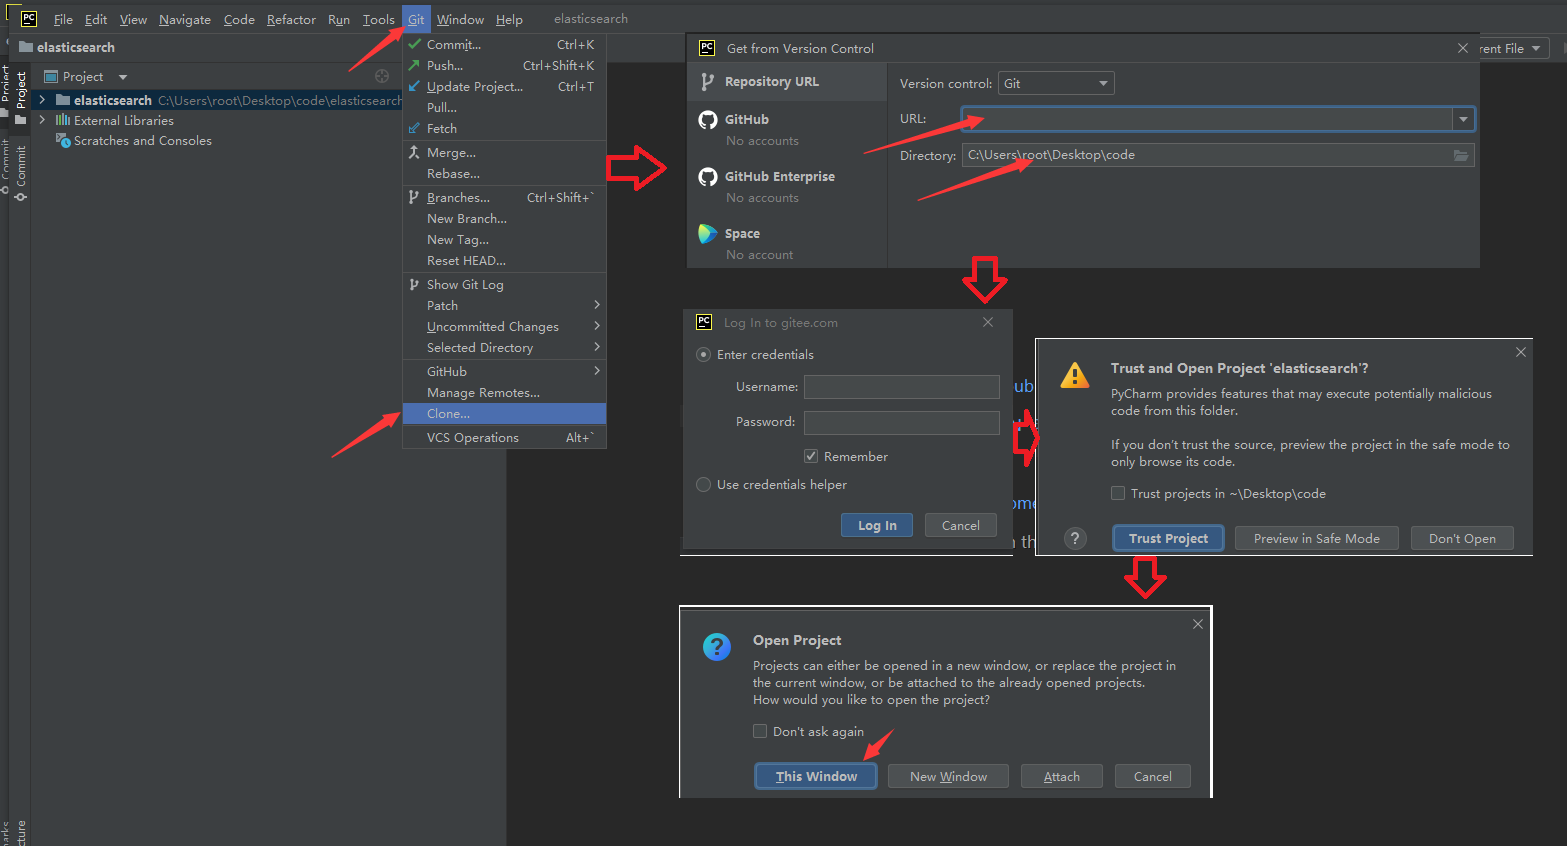Click the Repository URL branch icon
This screenshot has width=1567, height=846.
(x=708, y=82)
